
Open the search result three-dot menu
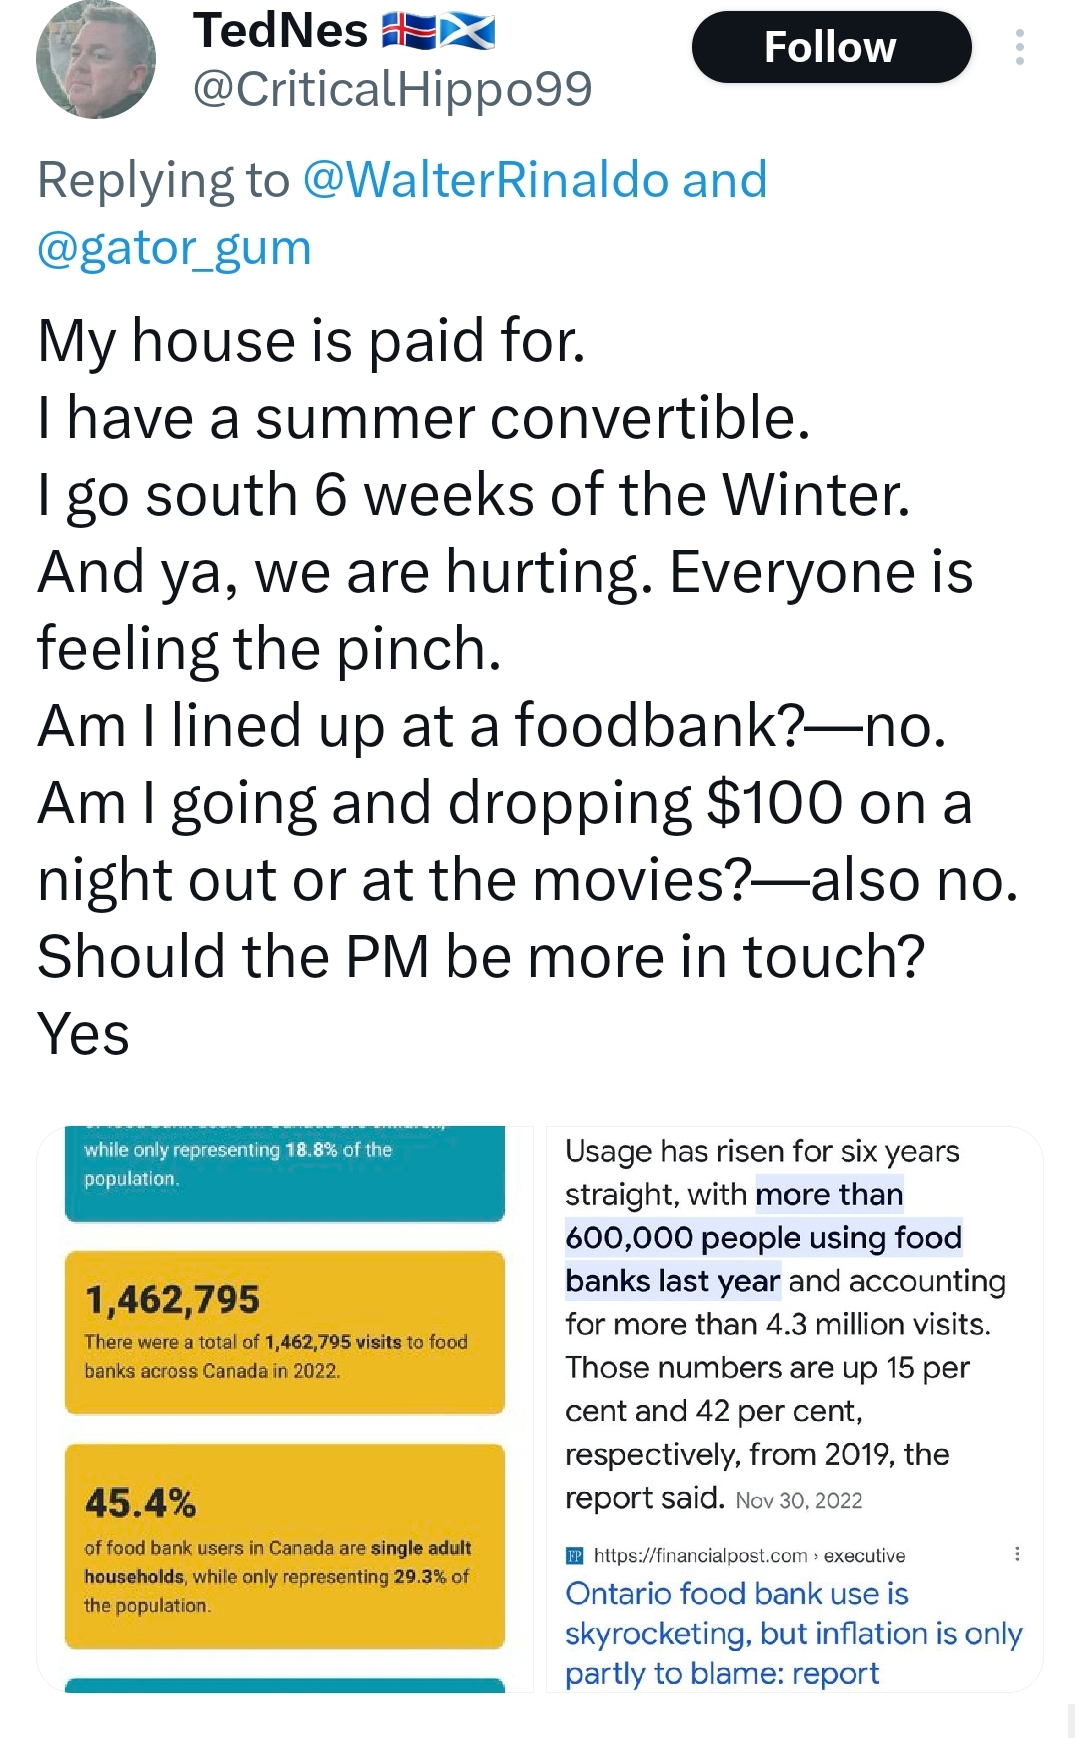click(x=1017, y=1554)
